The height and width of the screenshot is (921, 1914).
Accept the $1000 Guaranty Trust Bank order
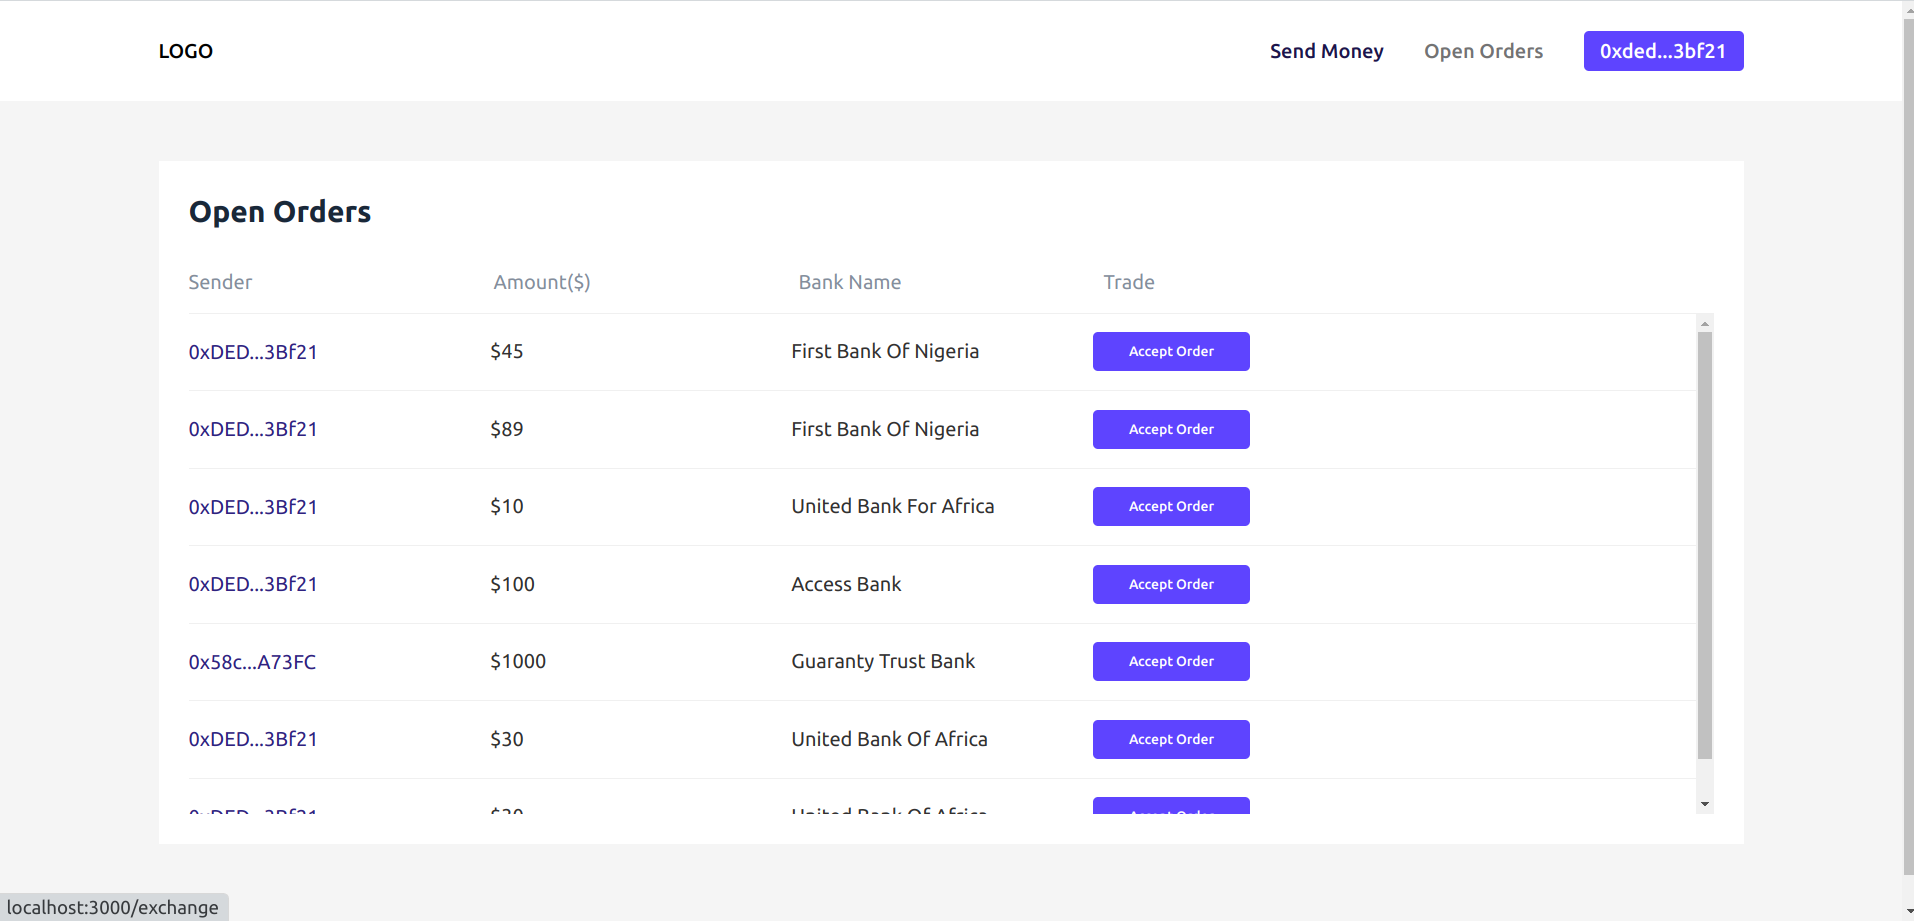pyautogui.click(x=1171, y=662)
